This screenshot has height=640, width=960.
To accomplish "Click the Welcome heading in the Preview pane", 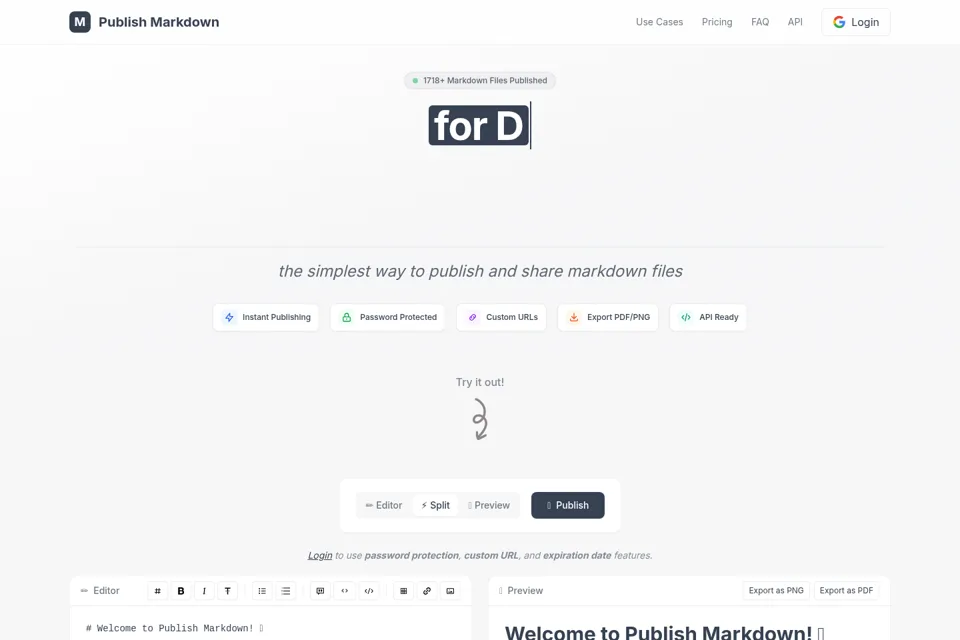I will click(664, 631).
